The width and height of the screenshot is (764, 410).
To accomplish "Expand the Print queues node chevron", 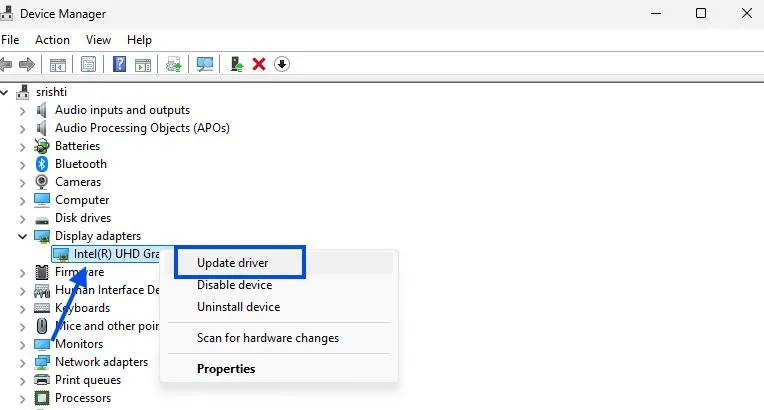I will click(22, 381).
